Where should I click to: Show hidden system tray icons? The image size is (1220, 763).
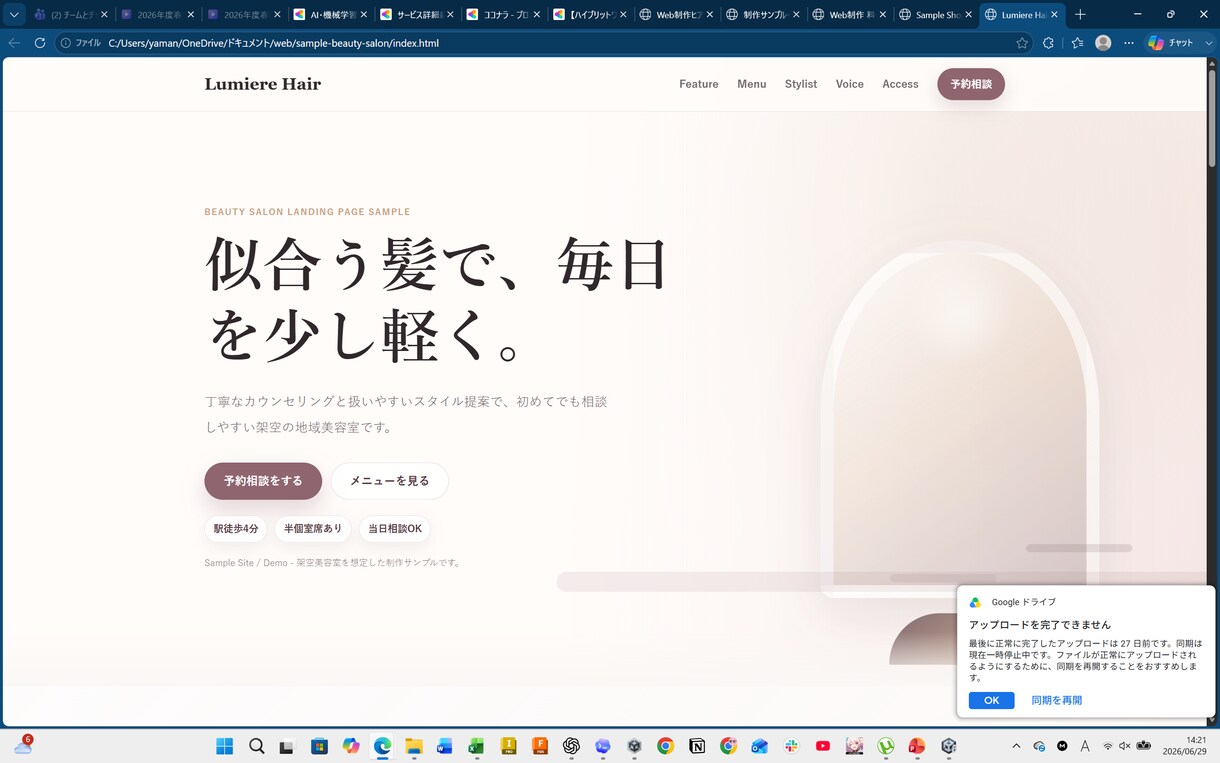click(x=1016, y=746)
